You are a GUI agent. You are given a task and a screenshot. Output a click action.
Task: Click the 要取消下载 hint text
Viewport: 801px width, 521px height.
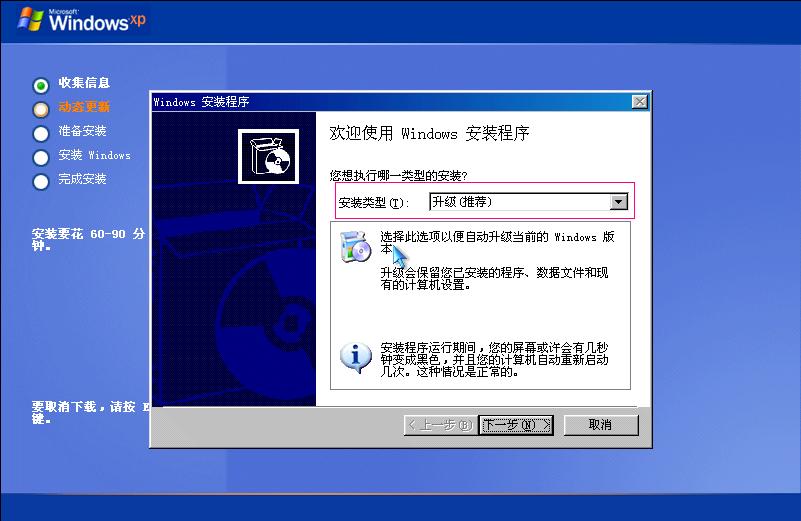click(x=90, y=412)
